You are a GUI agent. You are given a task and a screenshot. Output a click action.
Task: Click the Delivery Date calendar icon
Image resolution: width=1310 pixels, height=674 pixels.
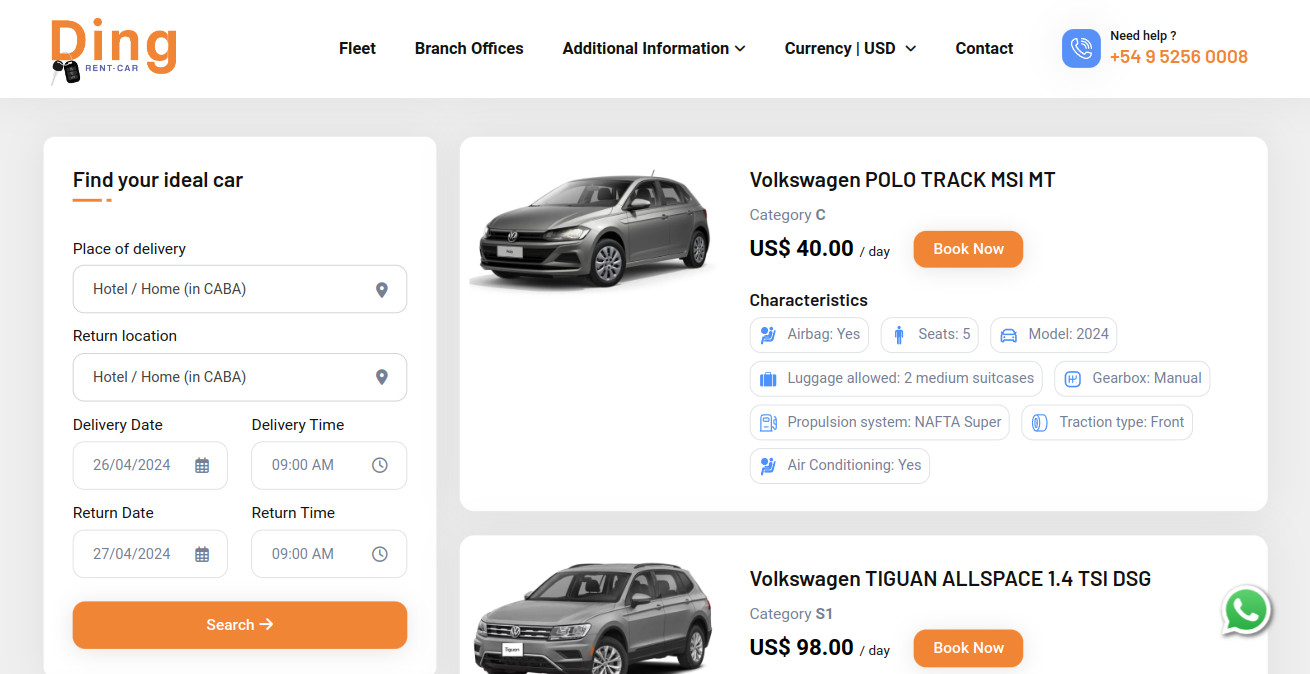(x=202, y=466)
